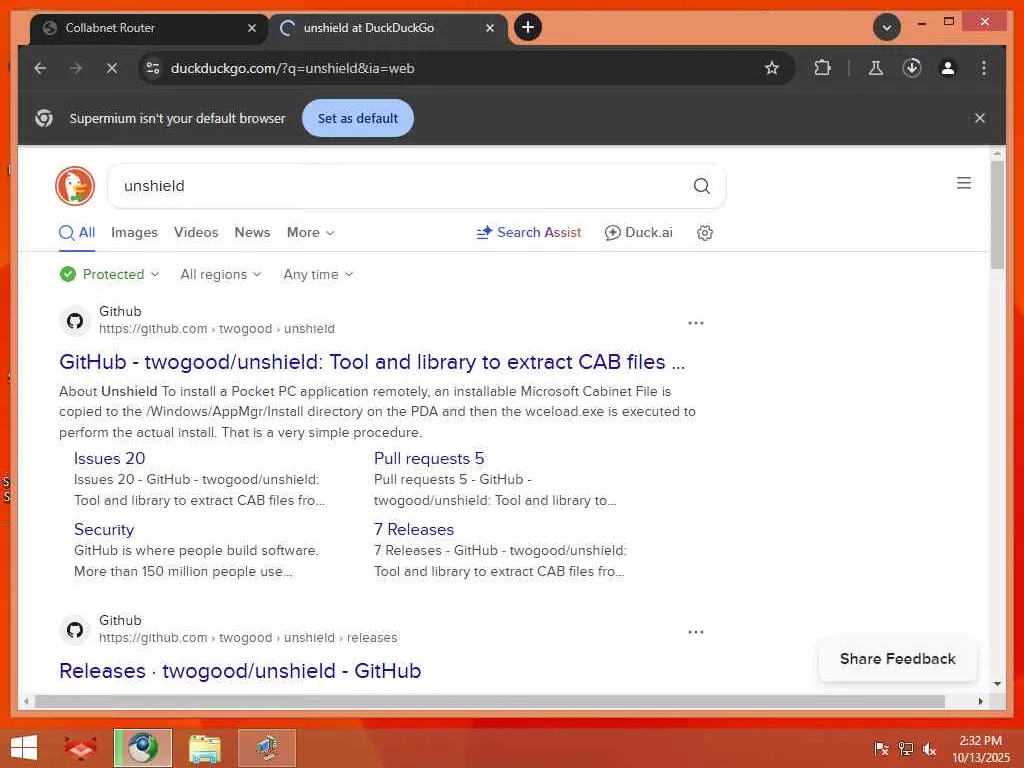Open the tab search dropdown arrow
The width and height of the screenshot is (1024, 768).
(x=886, y=27)
